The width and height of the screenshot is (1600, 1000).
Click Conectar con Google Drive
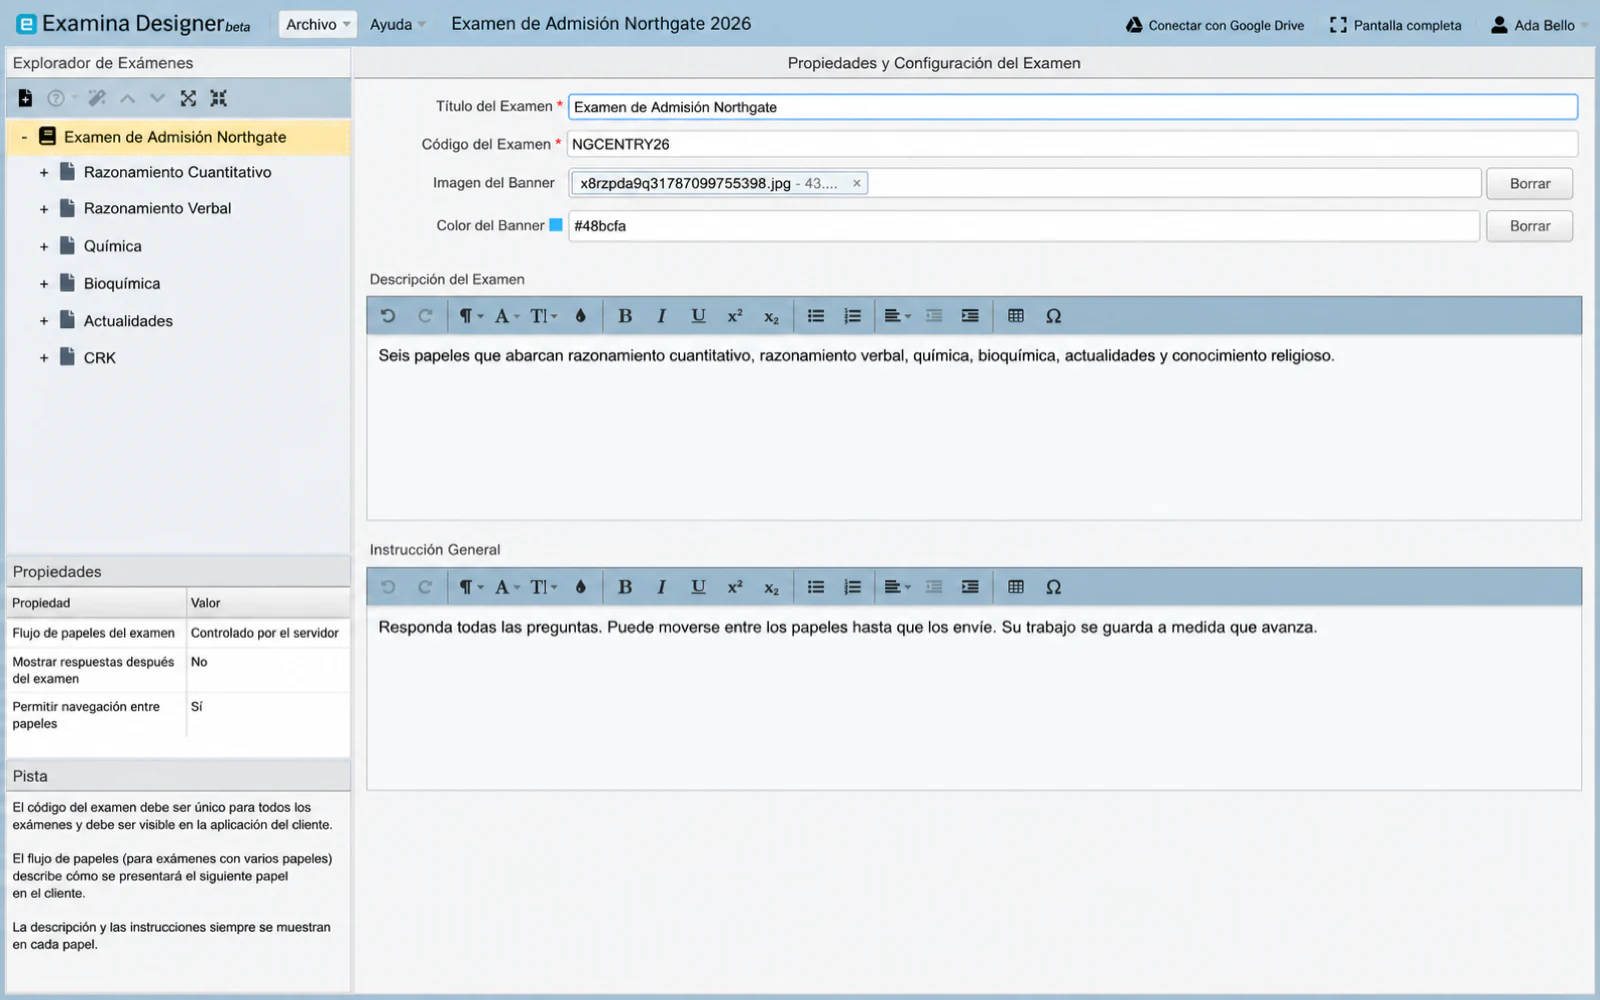(1215, 25)
